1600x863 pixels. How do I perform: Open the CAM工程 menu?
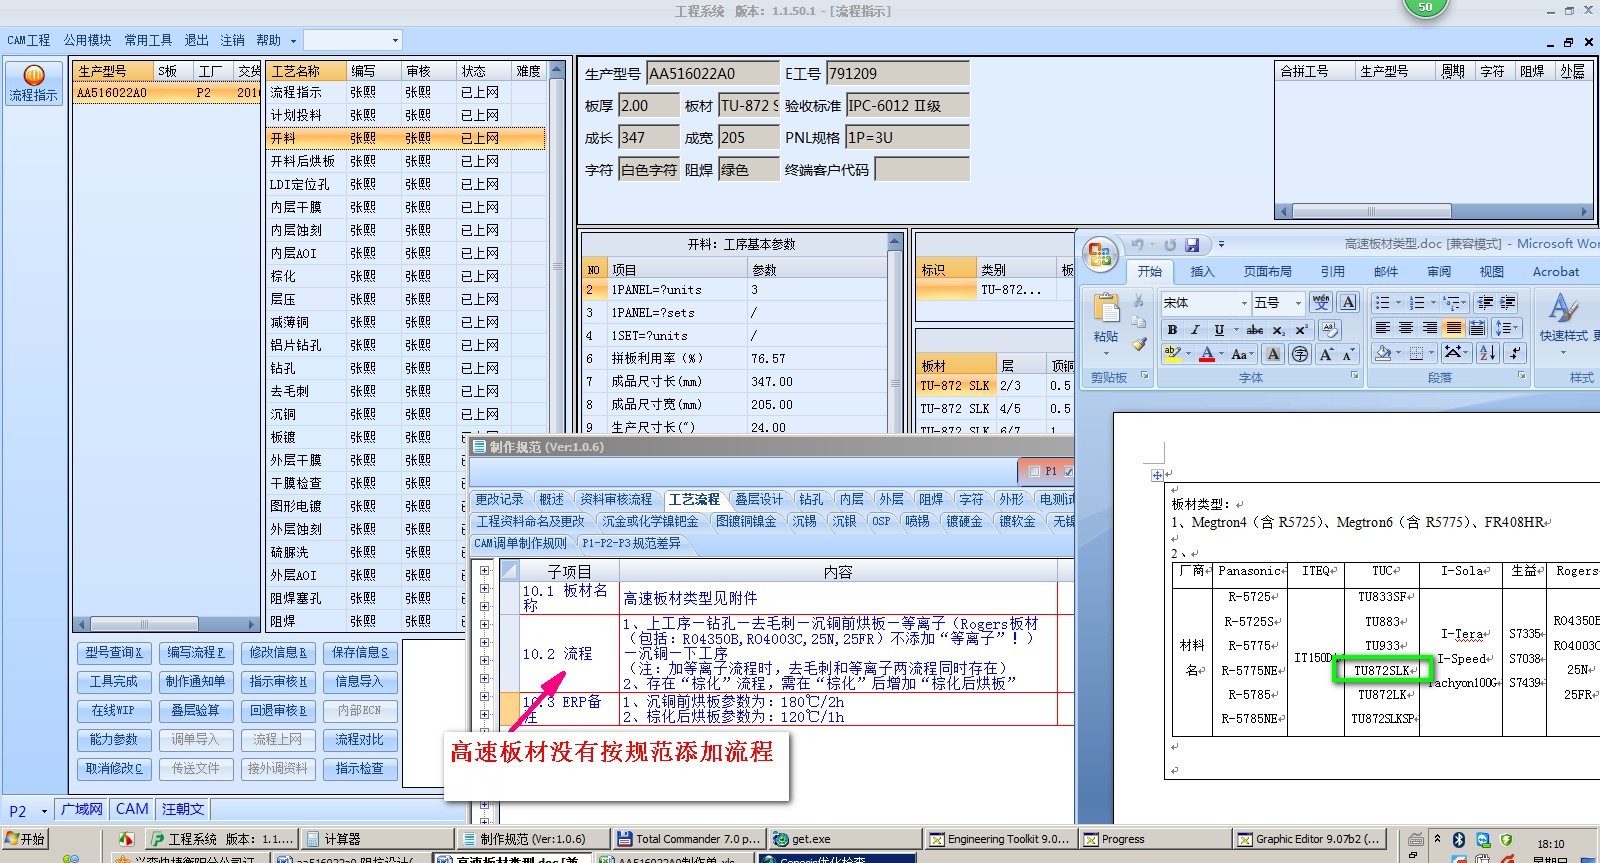[29, 40]
